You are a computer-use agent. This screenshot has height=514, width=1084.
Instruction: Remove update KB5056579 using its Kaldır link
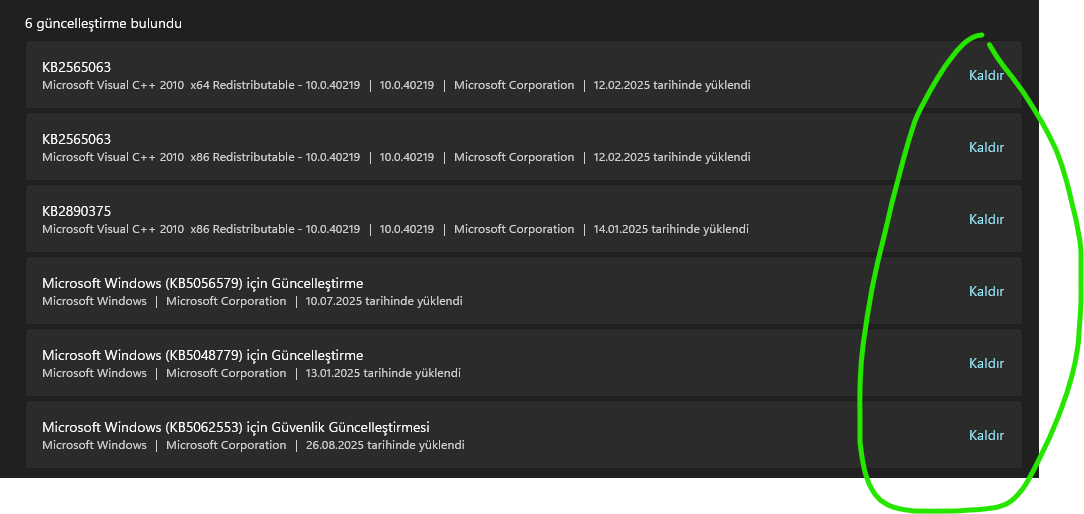985,291
